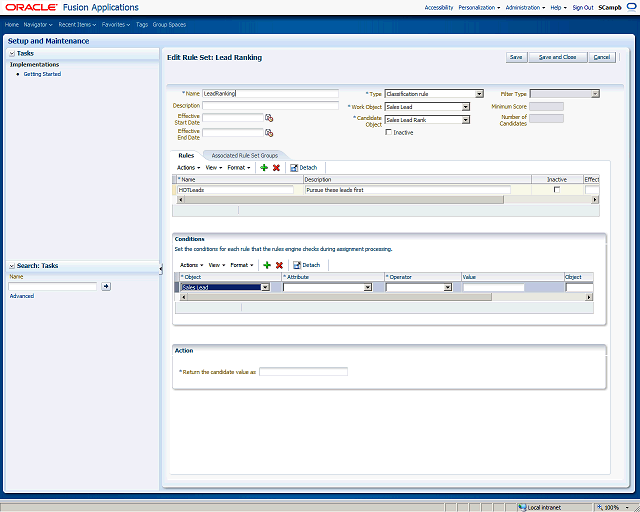640x512 pixels.
Task: Click Save and Close button
Action: point(558,57)
